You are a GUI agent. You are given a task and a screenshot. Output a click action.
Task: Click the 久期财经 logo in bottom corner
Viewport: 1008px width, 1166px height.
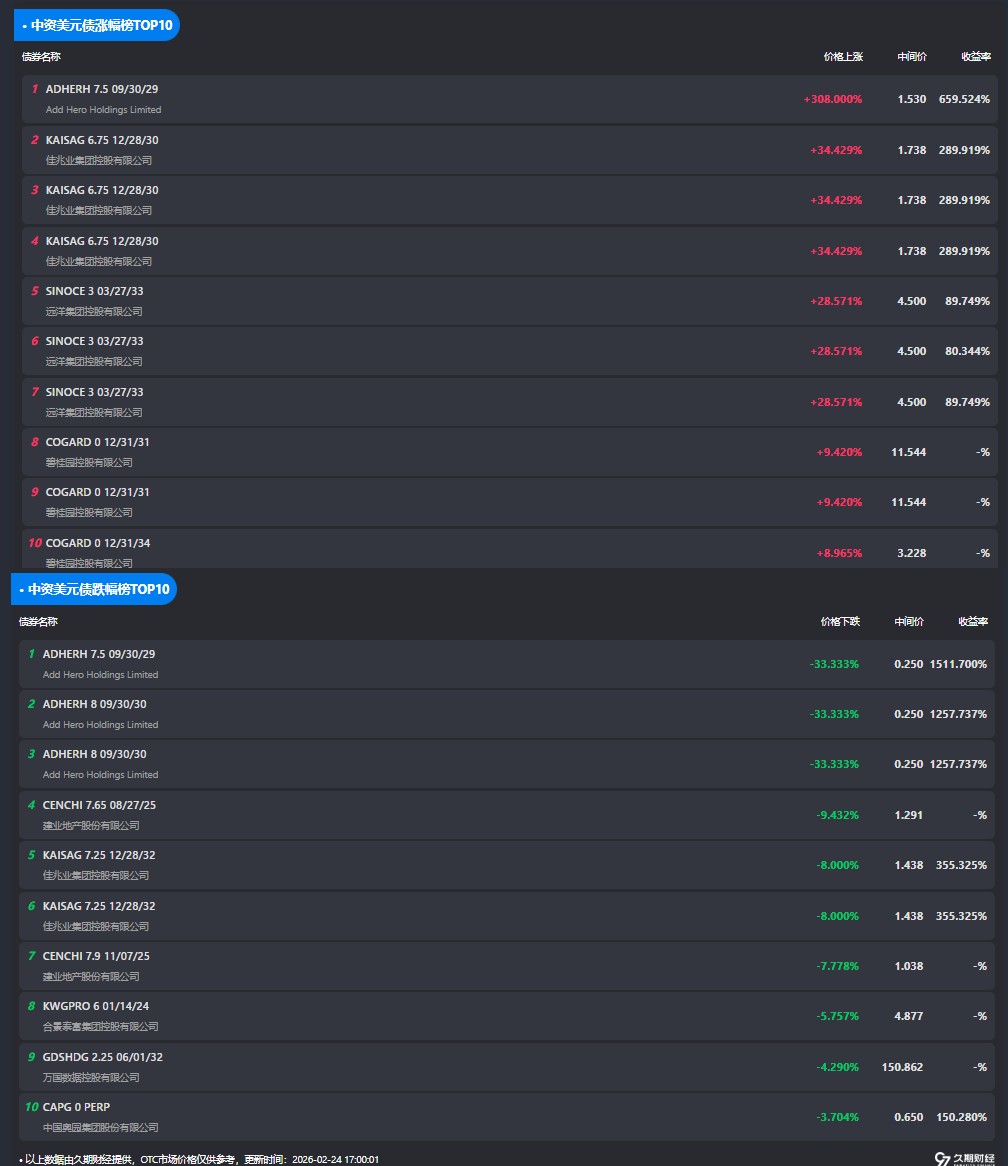964,1158
